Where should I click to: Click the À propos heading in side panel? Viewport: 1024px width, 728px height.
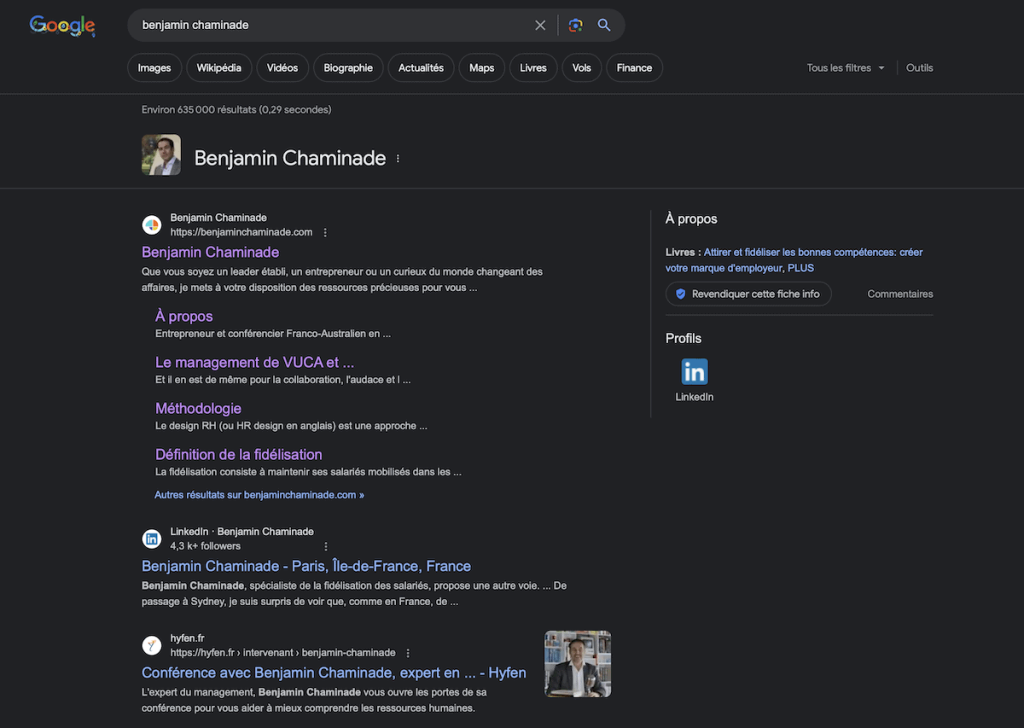point(691,219)
